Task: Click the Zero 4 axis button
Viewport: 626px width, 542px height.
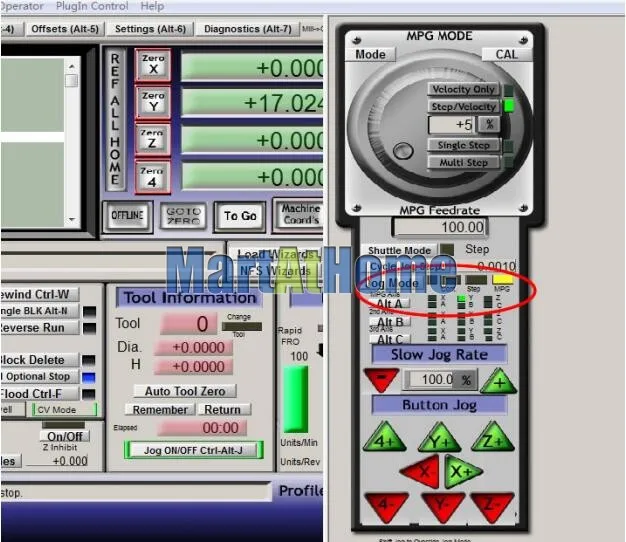Action: (x=152, y=177)
